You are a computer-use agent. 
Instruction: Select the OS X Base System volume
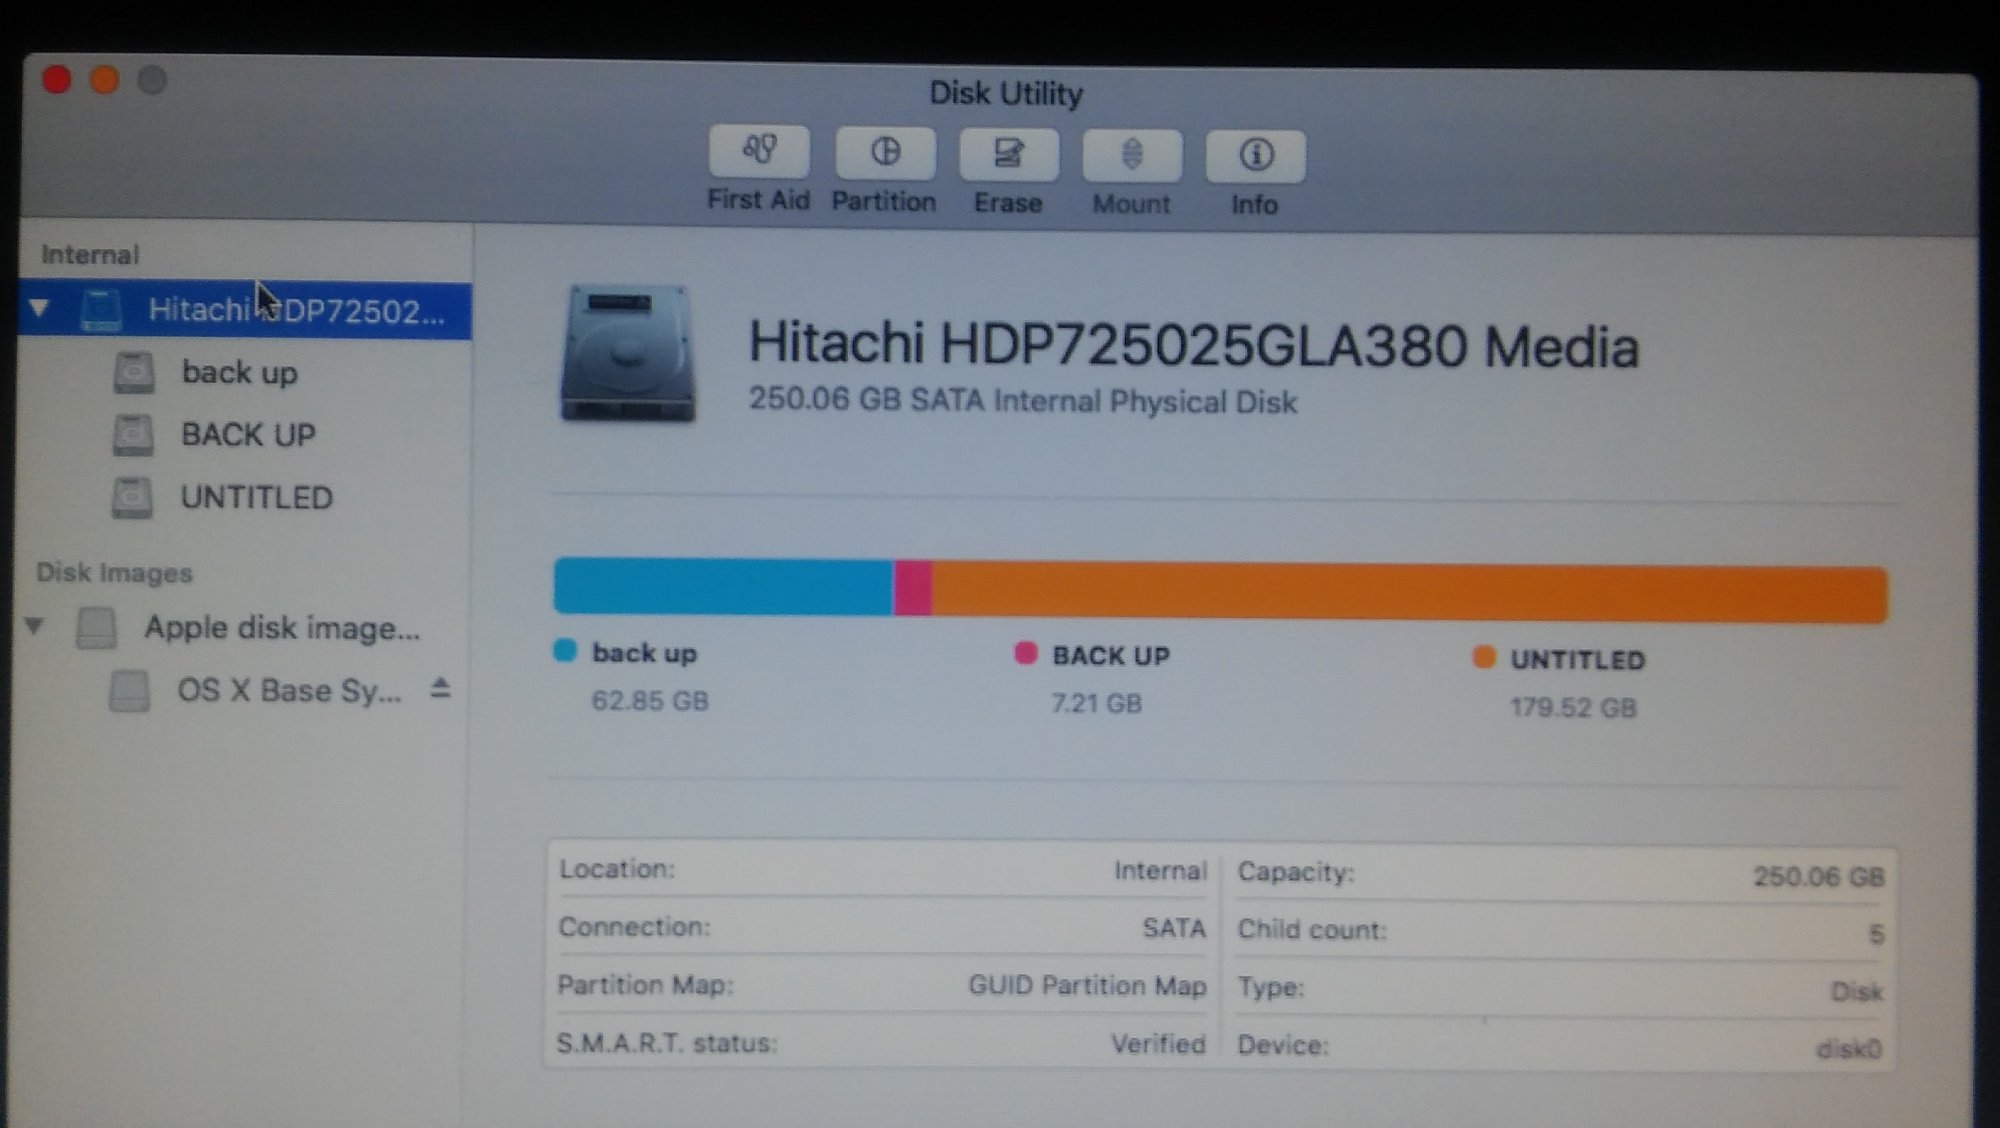click(x=289, y=690)
